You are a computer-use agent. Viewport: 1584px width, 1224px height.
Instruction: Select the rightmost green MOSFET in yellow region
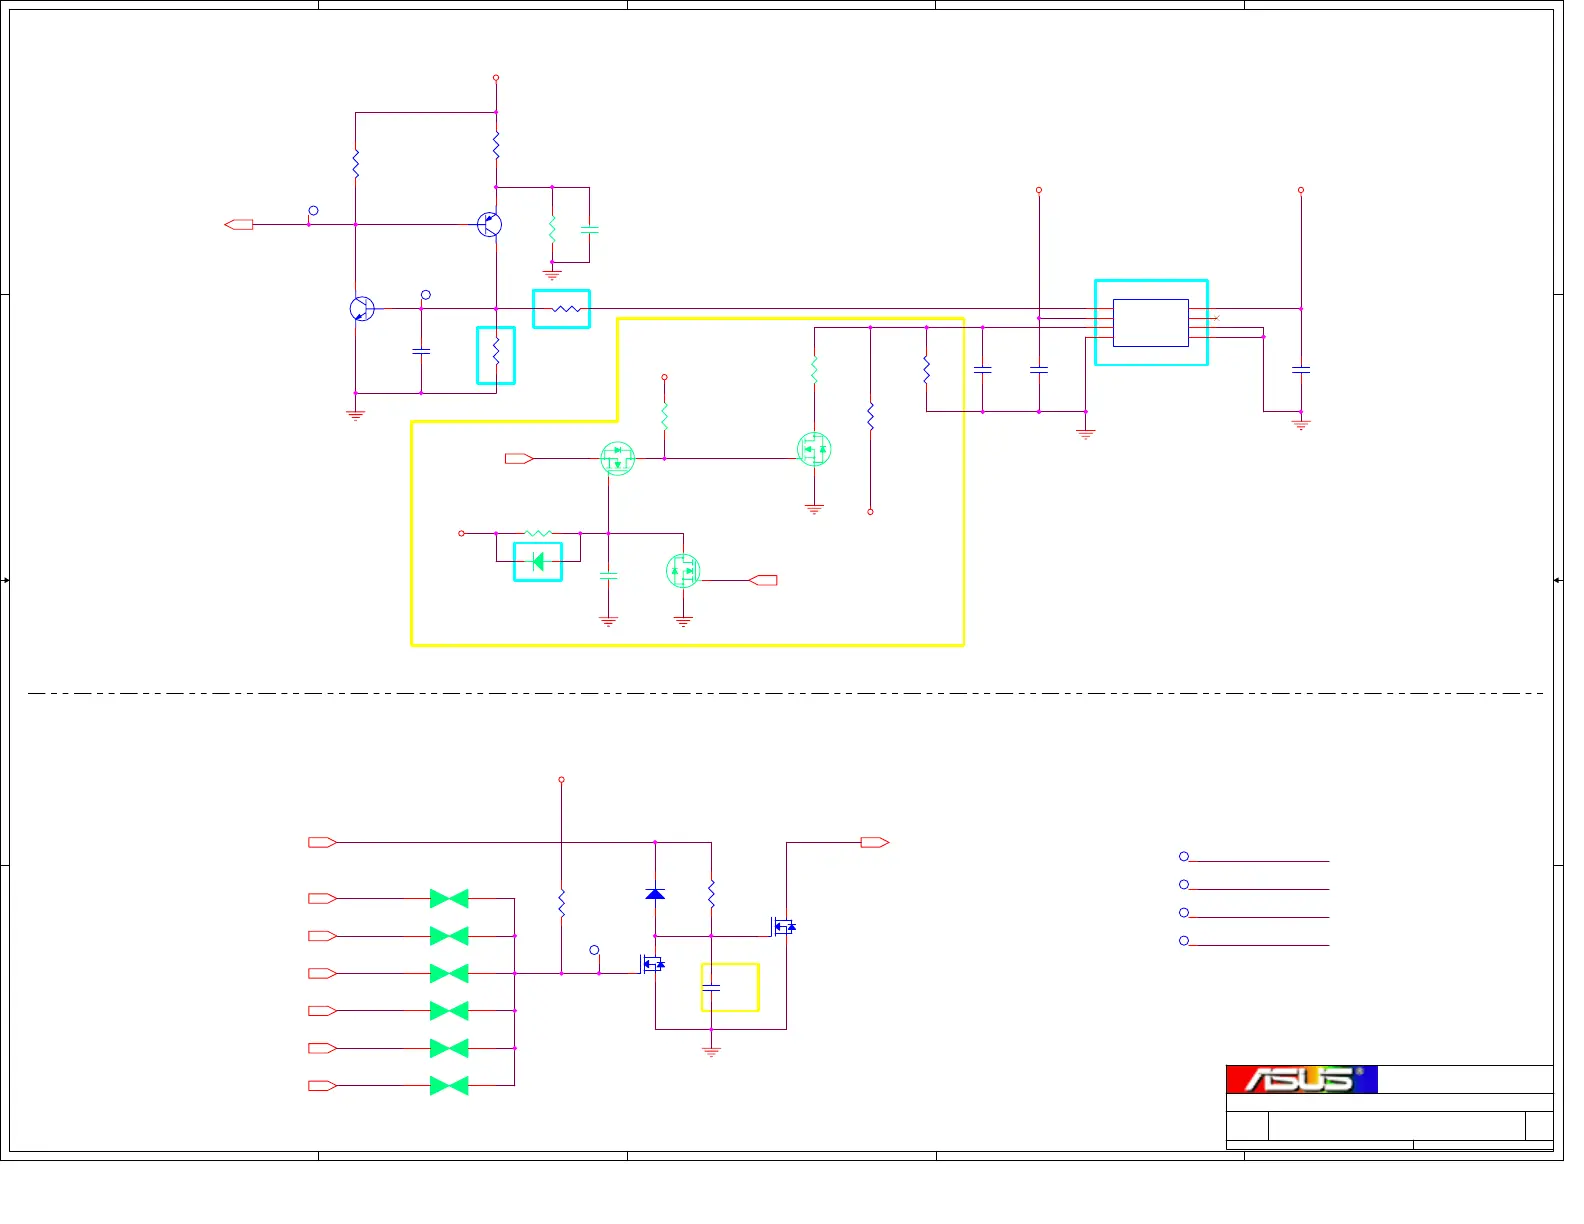(x=814, y=449)
